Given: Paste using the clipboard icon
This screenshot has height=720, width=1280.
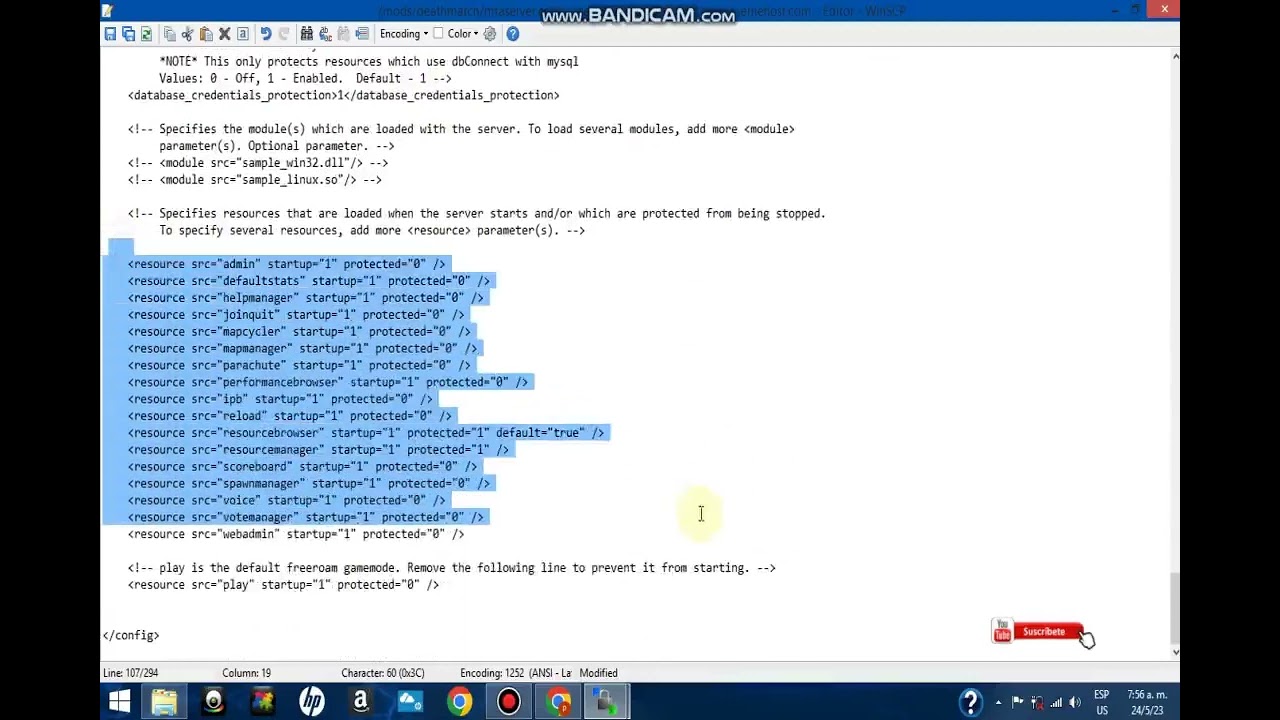Looking at the screenshot, I should coord(206,34).
